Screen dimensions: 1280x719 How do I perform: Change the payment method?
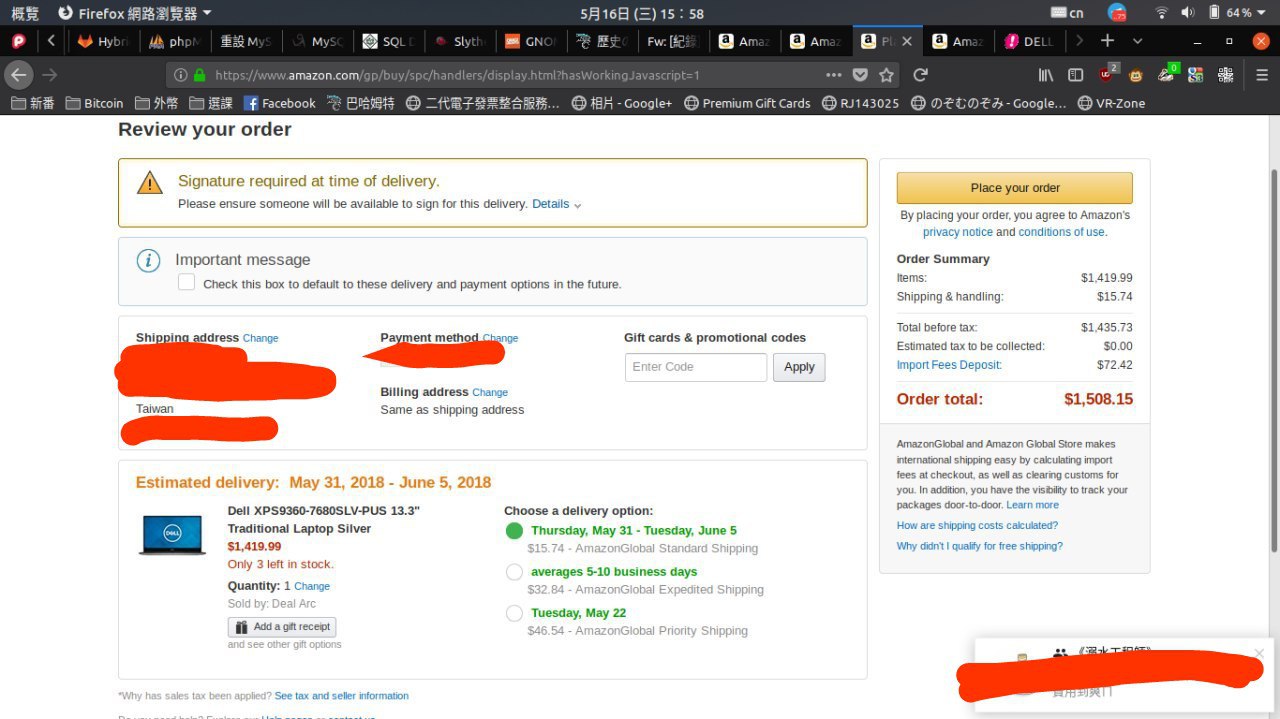coord(500,338)
